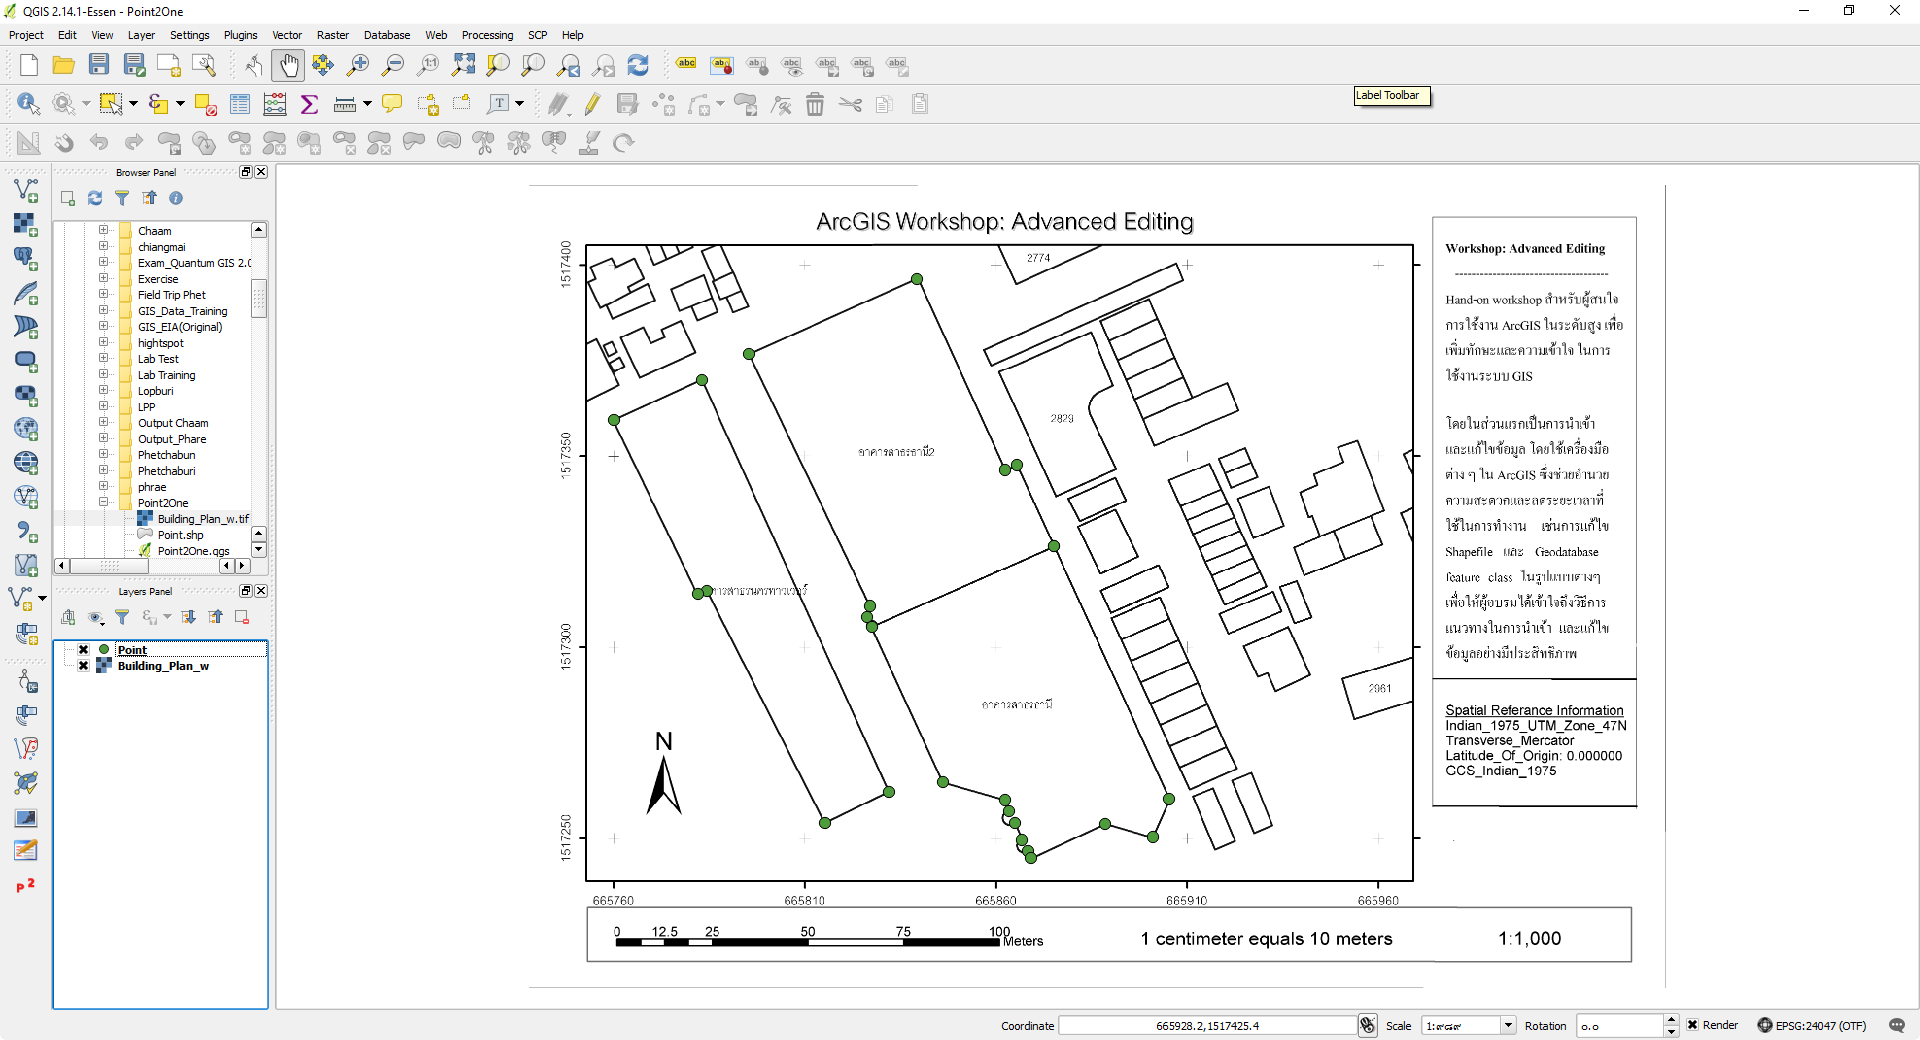
Task: Select Point2One.qgs in Browser tree
Action: tap(193, 551)
